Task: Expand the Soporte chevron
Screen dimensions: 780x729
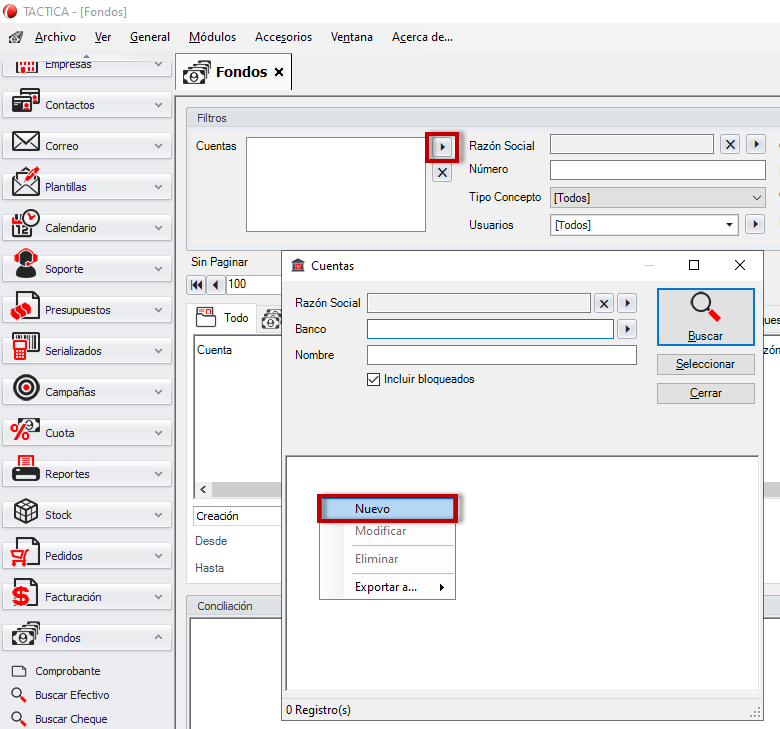Action: [158, 269]
